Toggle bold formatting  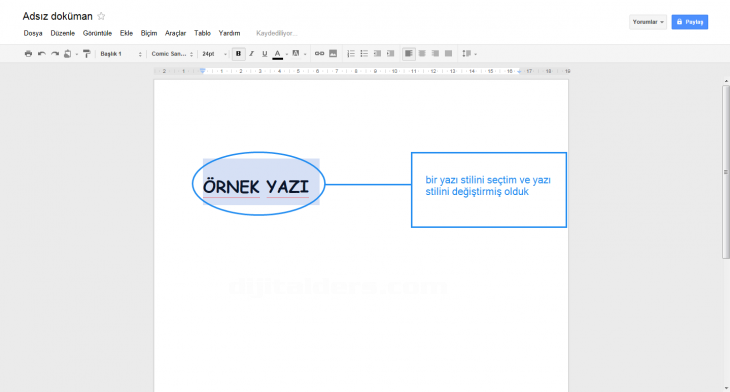pos(238,54)
